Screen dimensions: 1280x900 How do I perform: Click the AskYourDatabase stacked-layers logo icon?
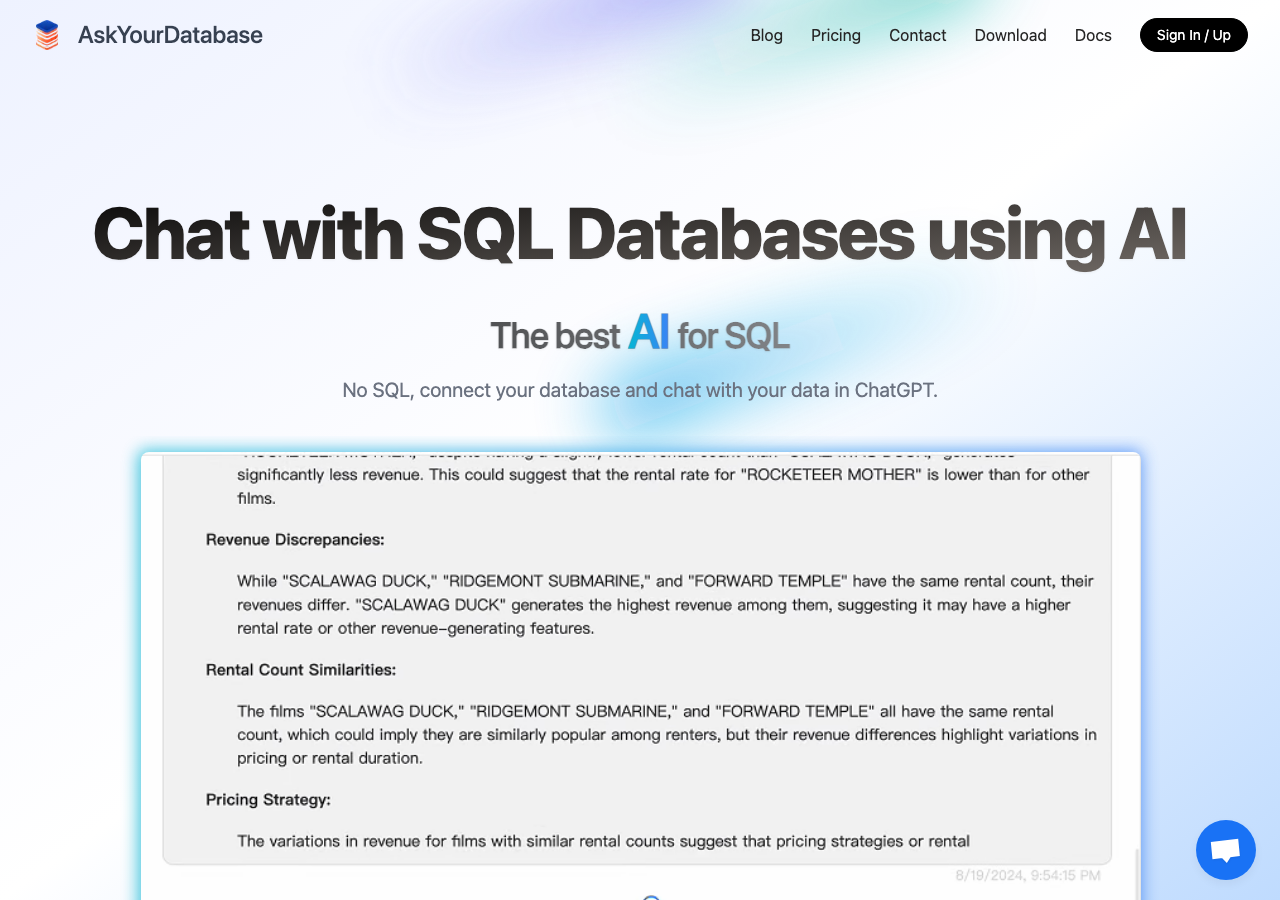click(x=47, y=35)
